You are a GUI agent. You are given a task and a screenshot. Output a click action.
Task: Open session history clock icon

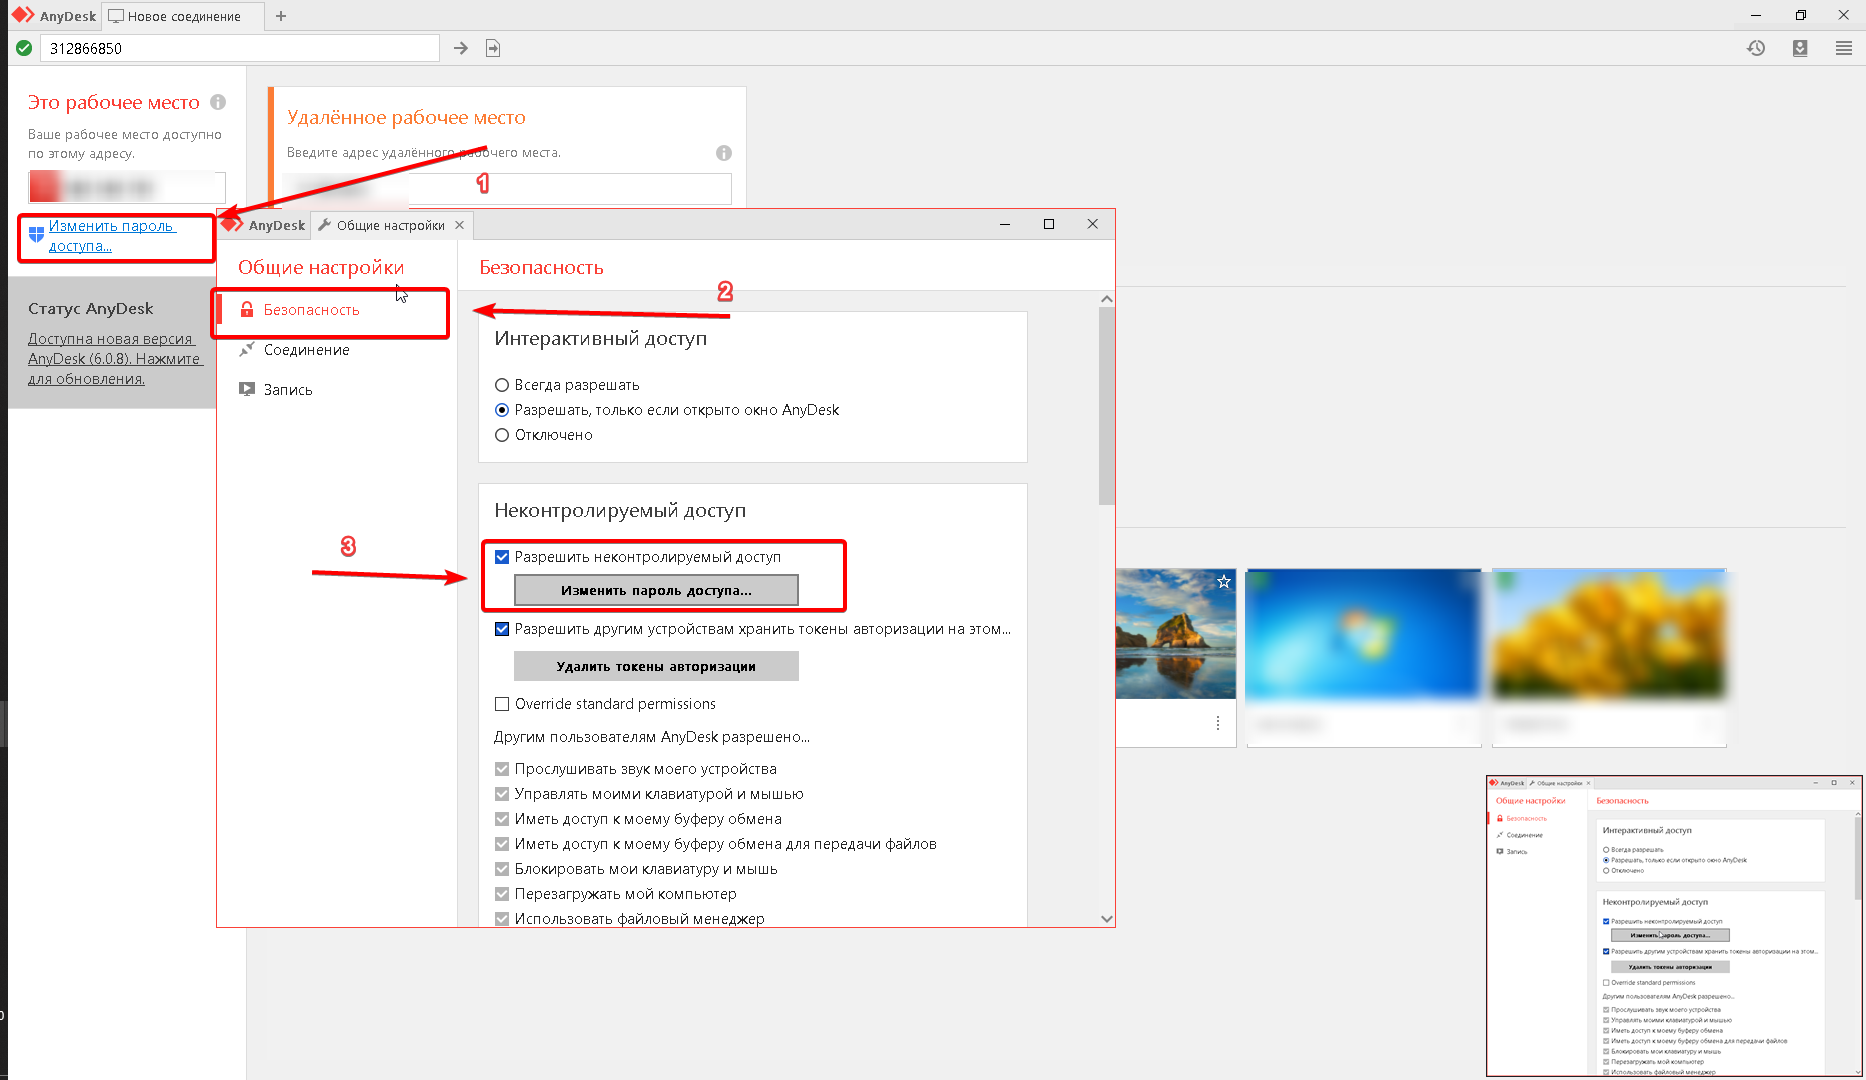point(1756,48)
